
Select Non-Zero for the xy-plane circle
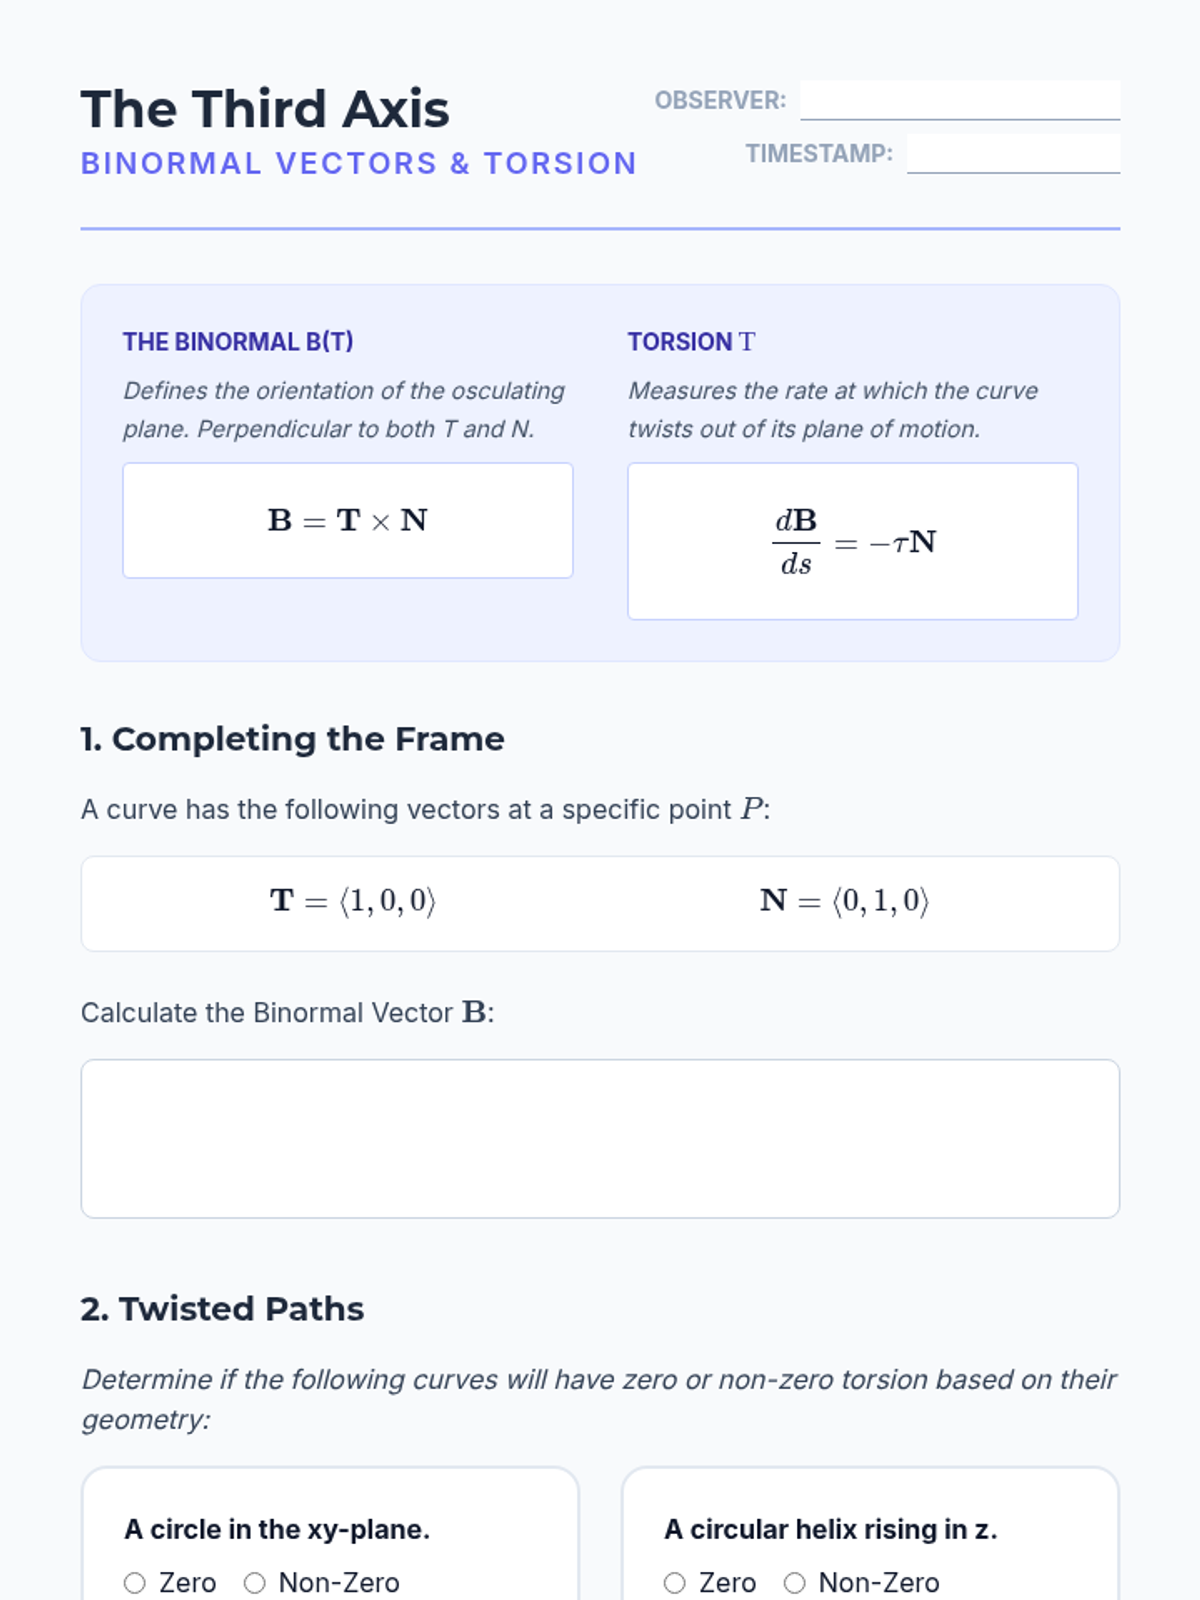pos(255,1583)
